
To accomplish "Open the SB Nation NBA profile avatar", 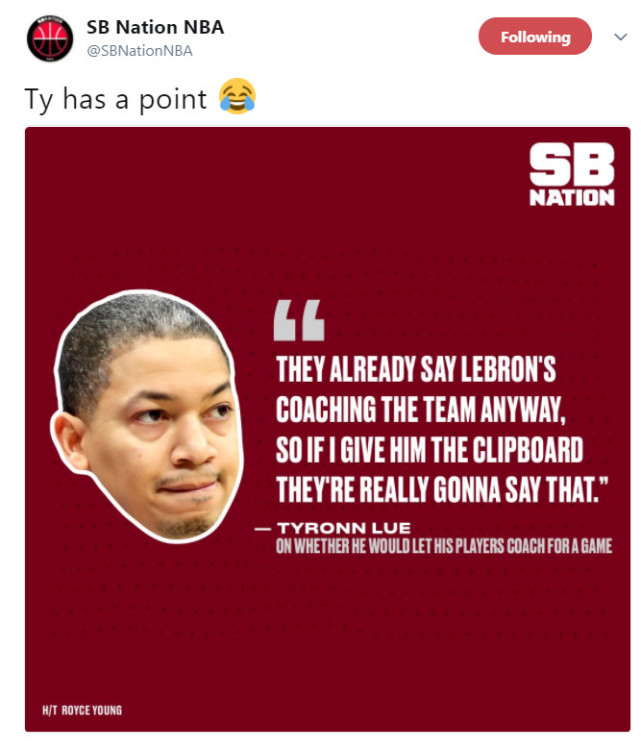I will tap(50, 38).
